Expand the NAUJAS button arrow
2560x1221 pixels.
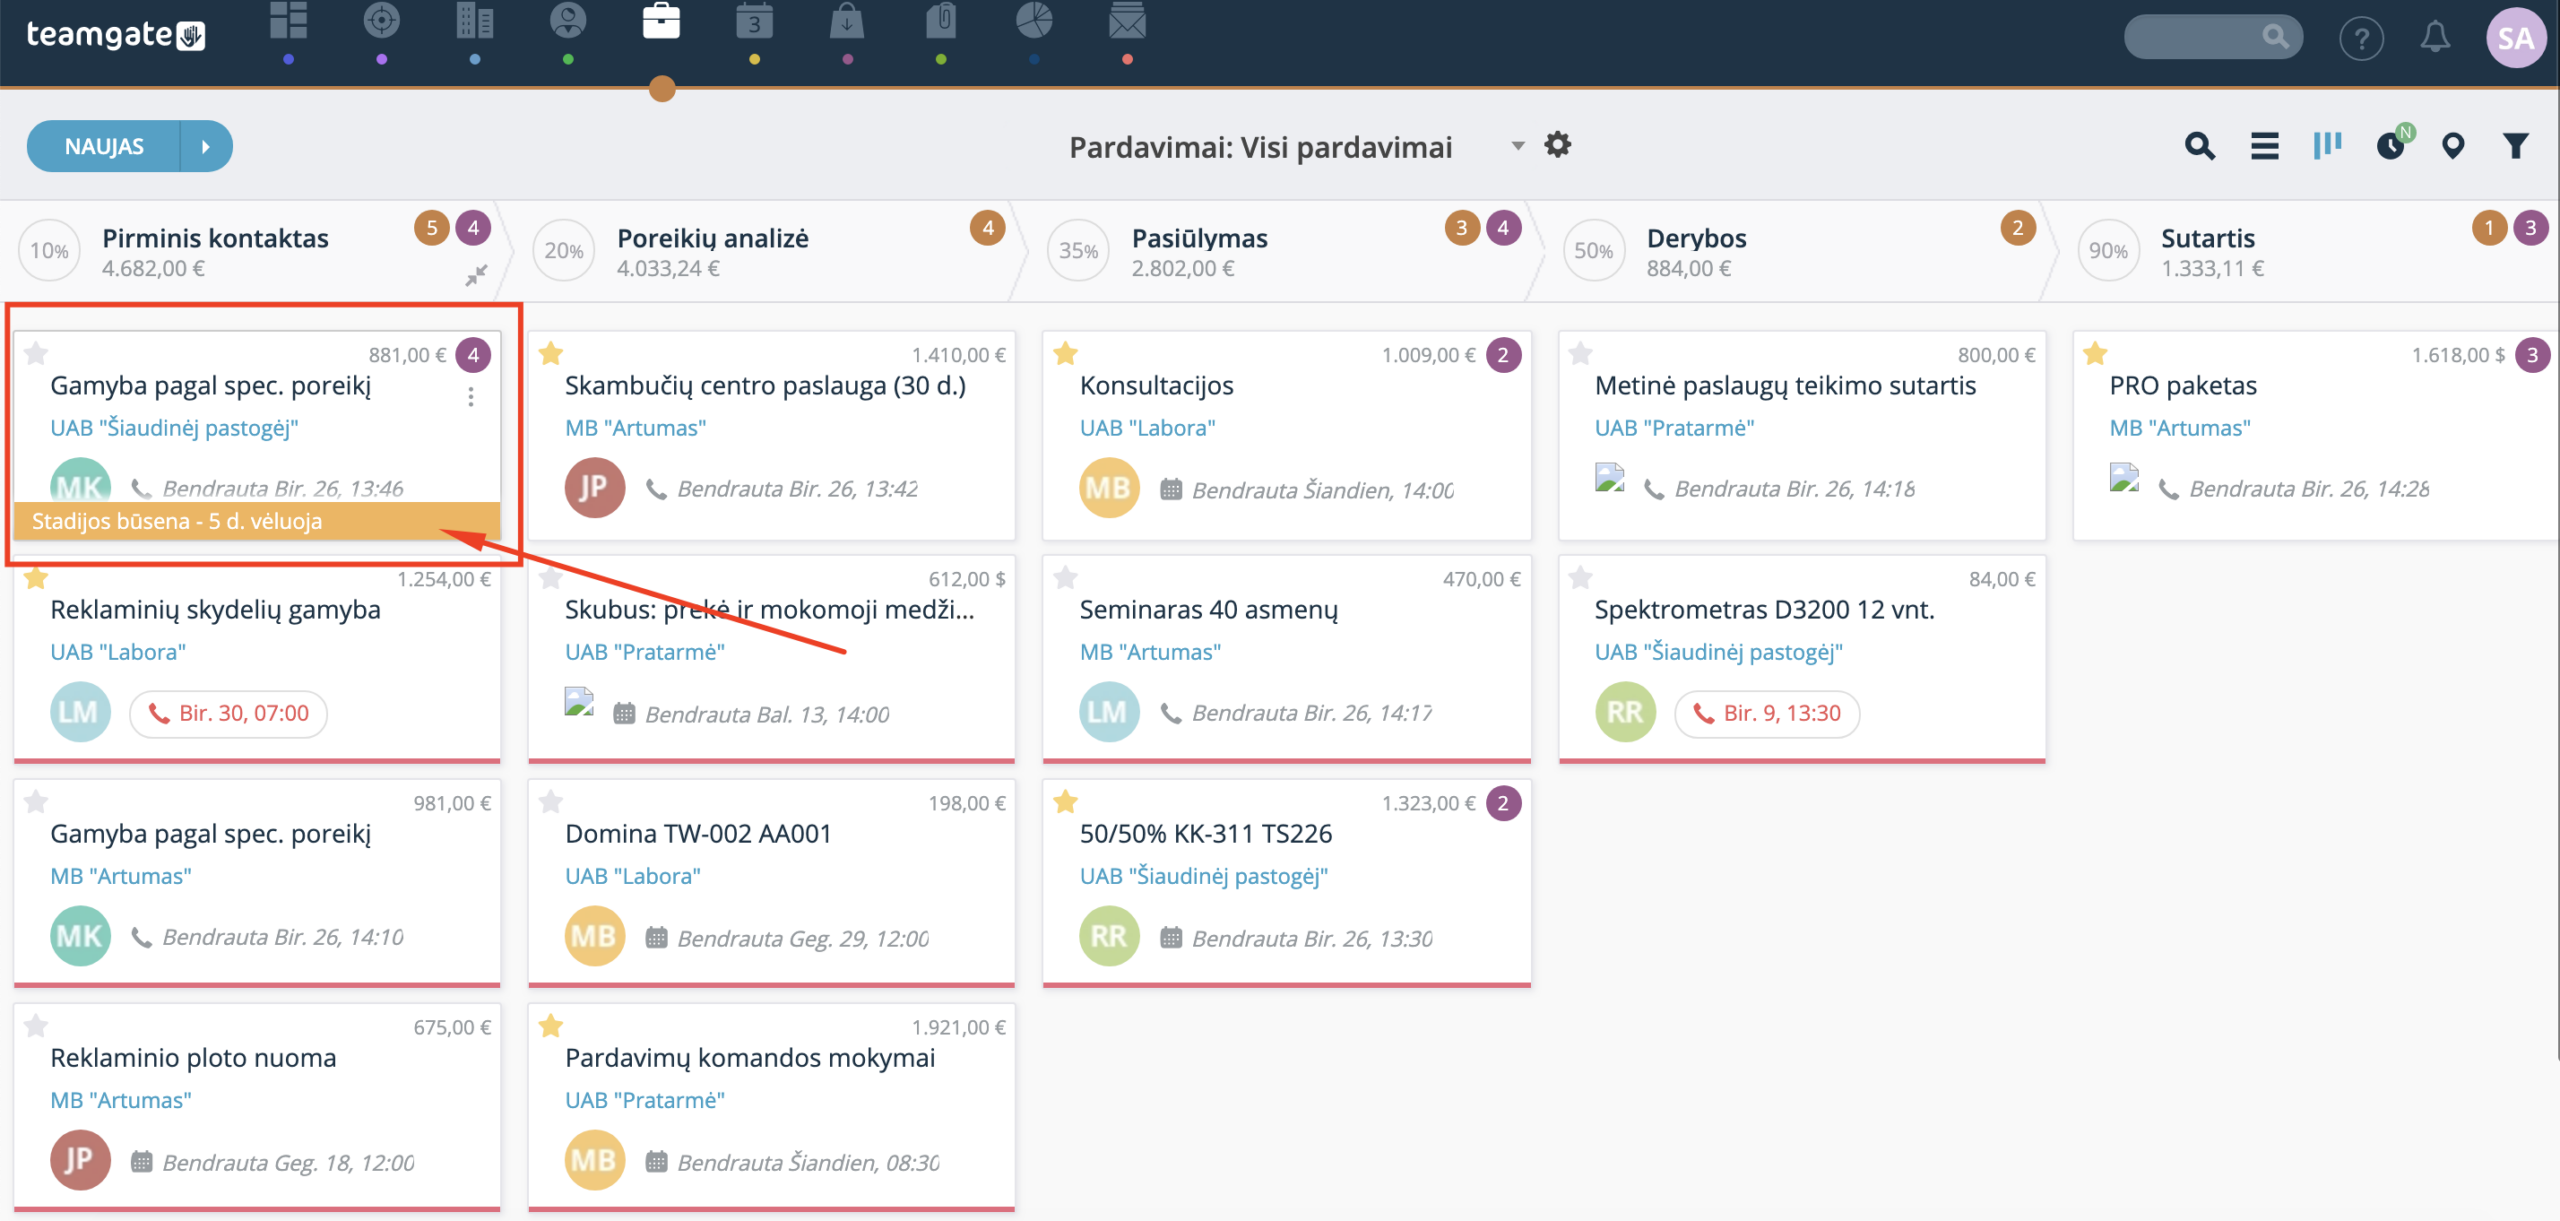pyautogui.click(x=206, y=147)
